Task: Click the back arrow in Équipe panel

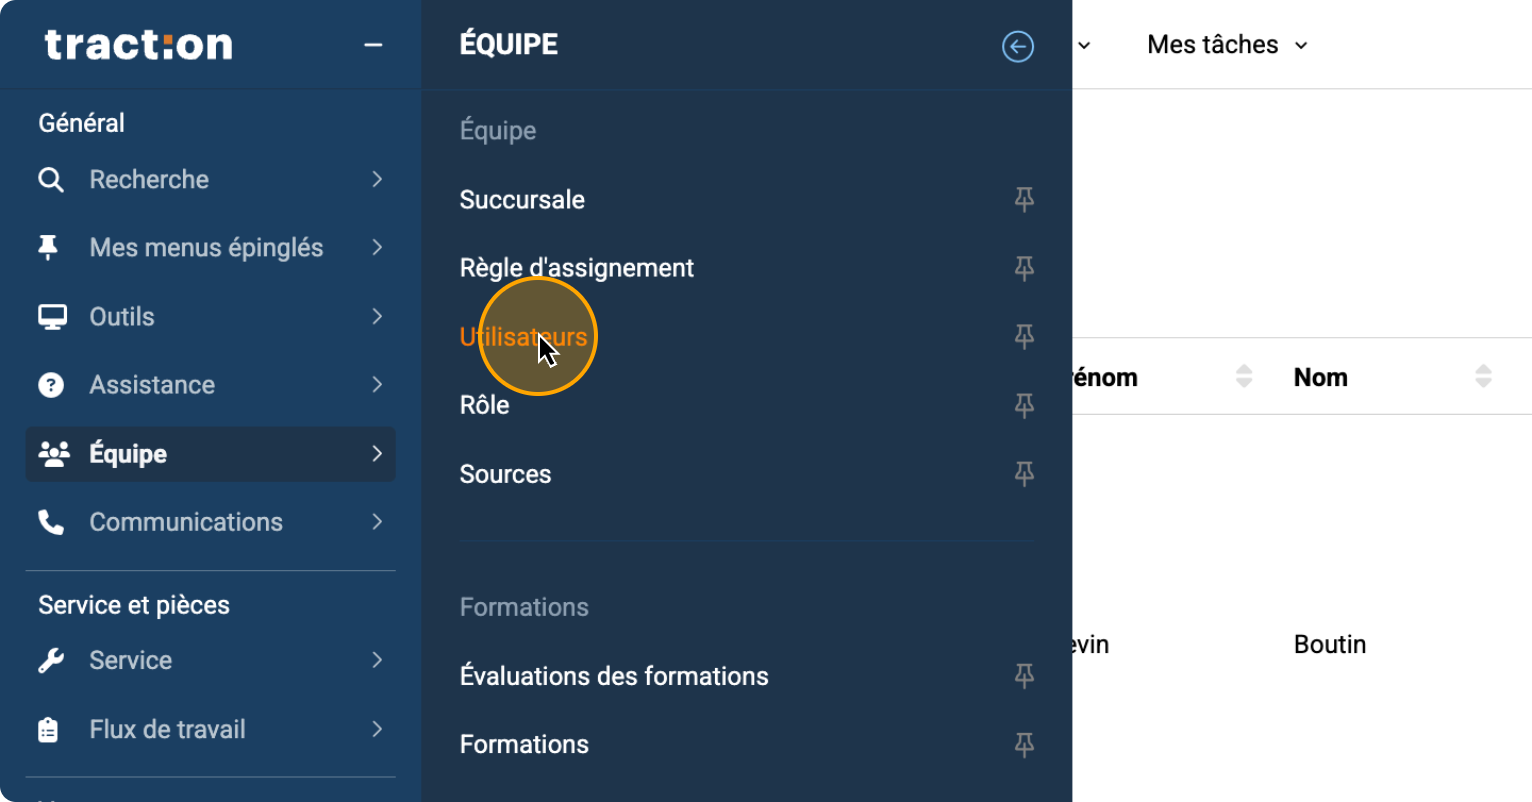Action: tap(1017, 46)
